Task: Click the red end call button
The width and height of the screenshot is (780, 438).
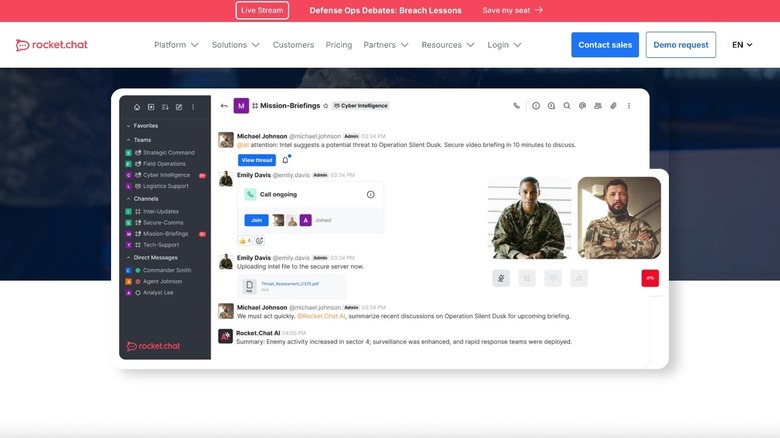Action: click(x=650, y=278)
